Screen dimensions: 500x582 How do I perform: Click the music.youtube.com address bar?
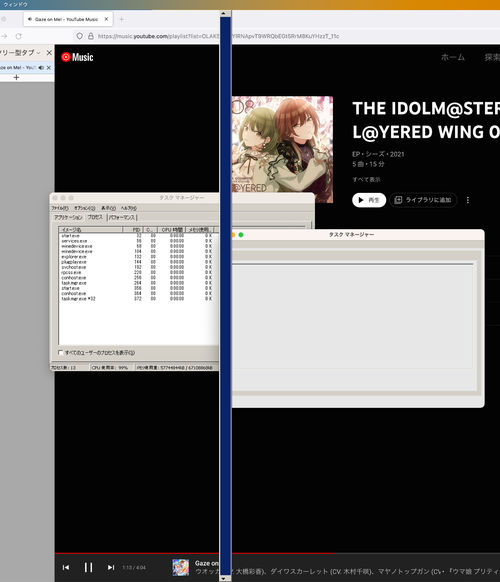(x=218, y=36)
